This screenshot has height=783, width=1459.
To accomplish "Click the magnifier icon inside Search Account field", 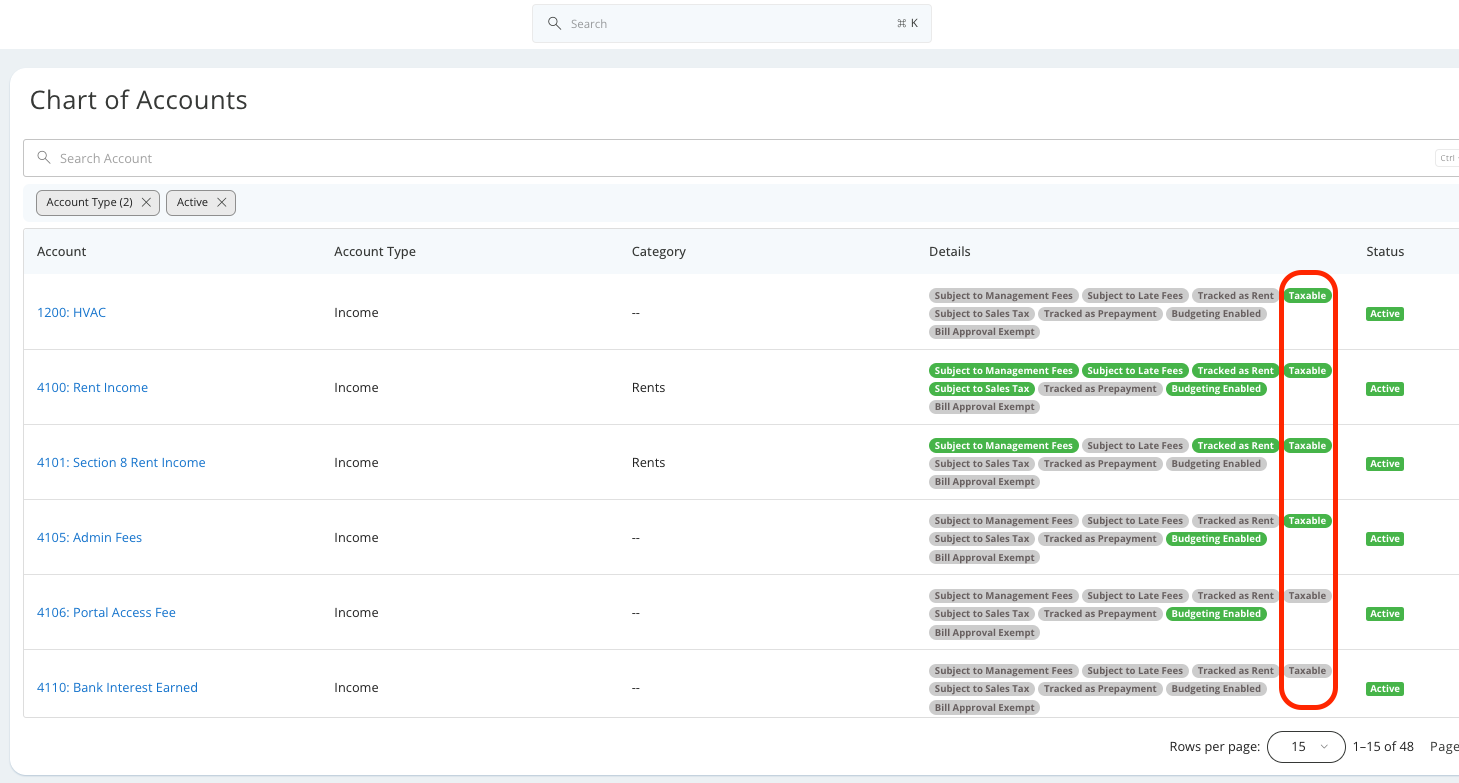I will point(43,157).
